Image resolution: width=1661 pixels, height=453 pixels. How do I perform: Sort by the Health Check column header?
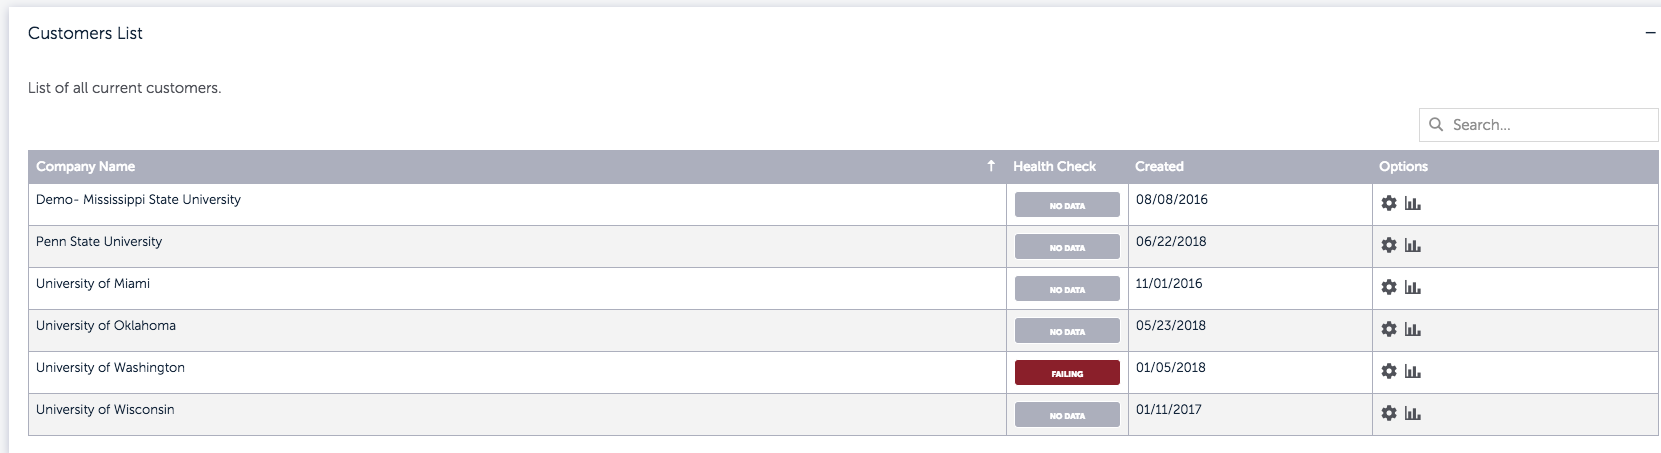click(x=1054, y=167)
